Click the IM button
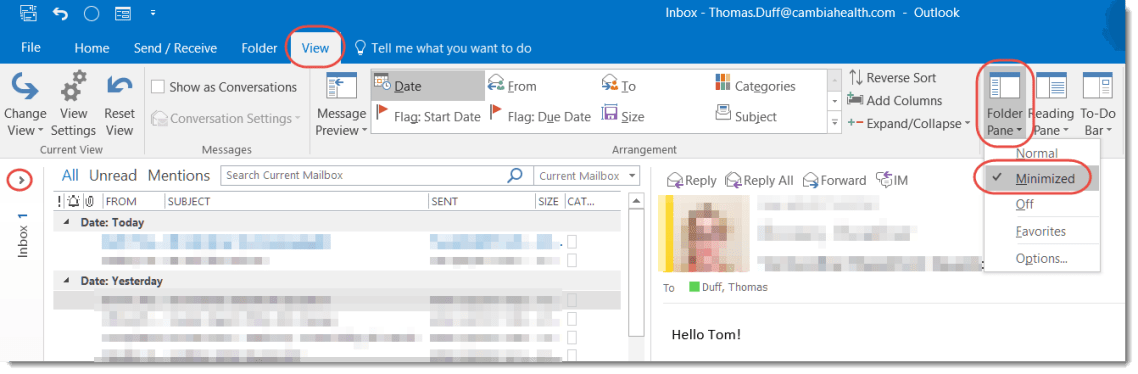Image resolution: width=1138 pixels, height=374 pixels. tap(892, 180)
